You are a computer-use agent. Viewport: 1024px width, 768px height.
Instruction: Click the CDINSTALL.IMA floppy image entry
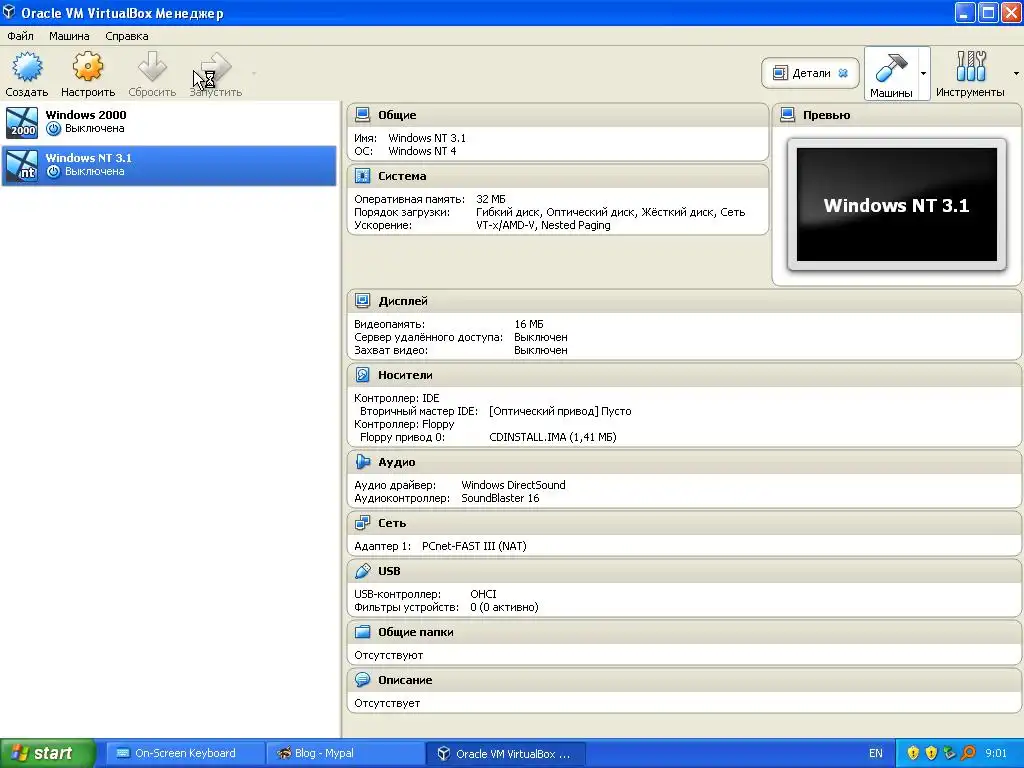coord(552,437)
